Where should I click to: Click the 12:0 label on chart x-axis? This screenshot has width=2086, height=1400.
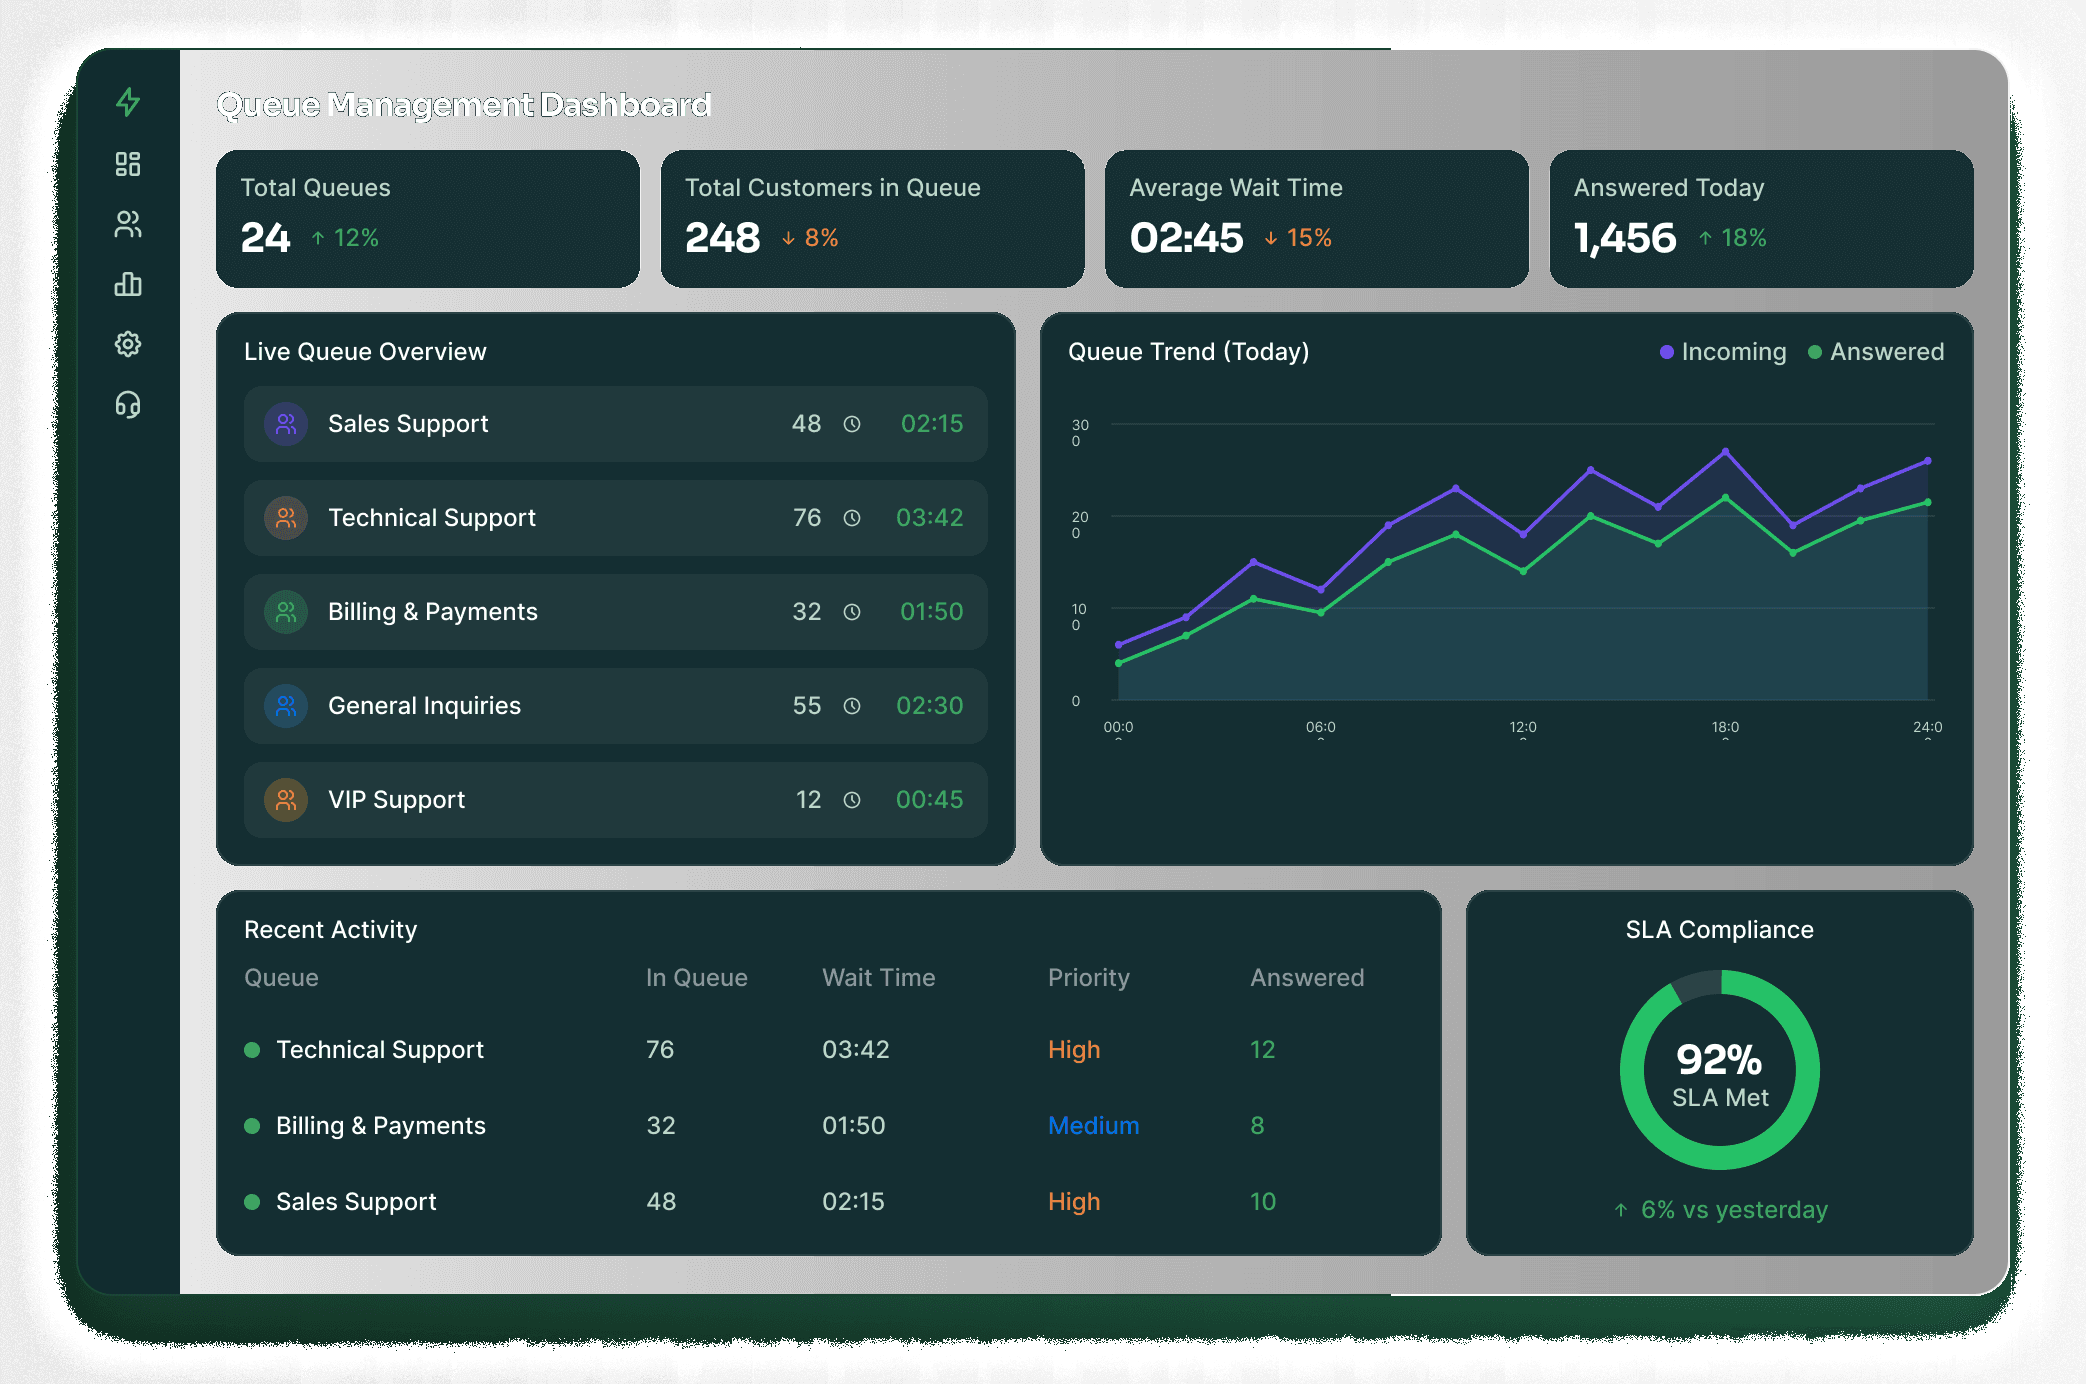pos(1523,728)
